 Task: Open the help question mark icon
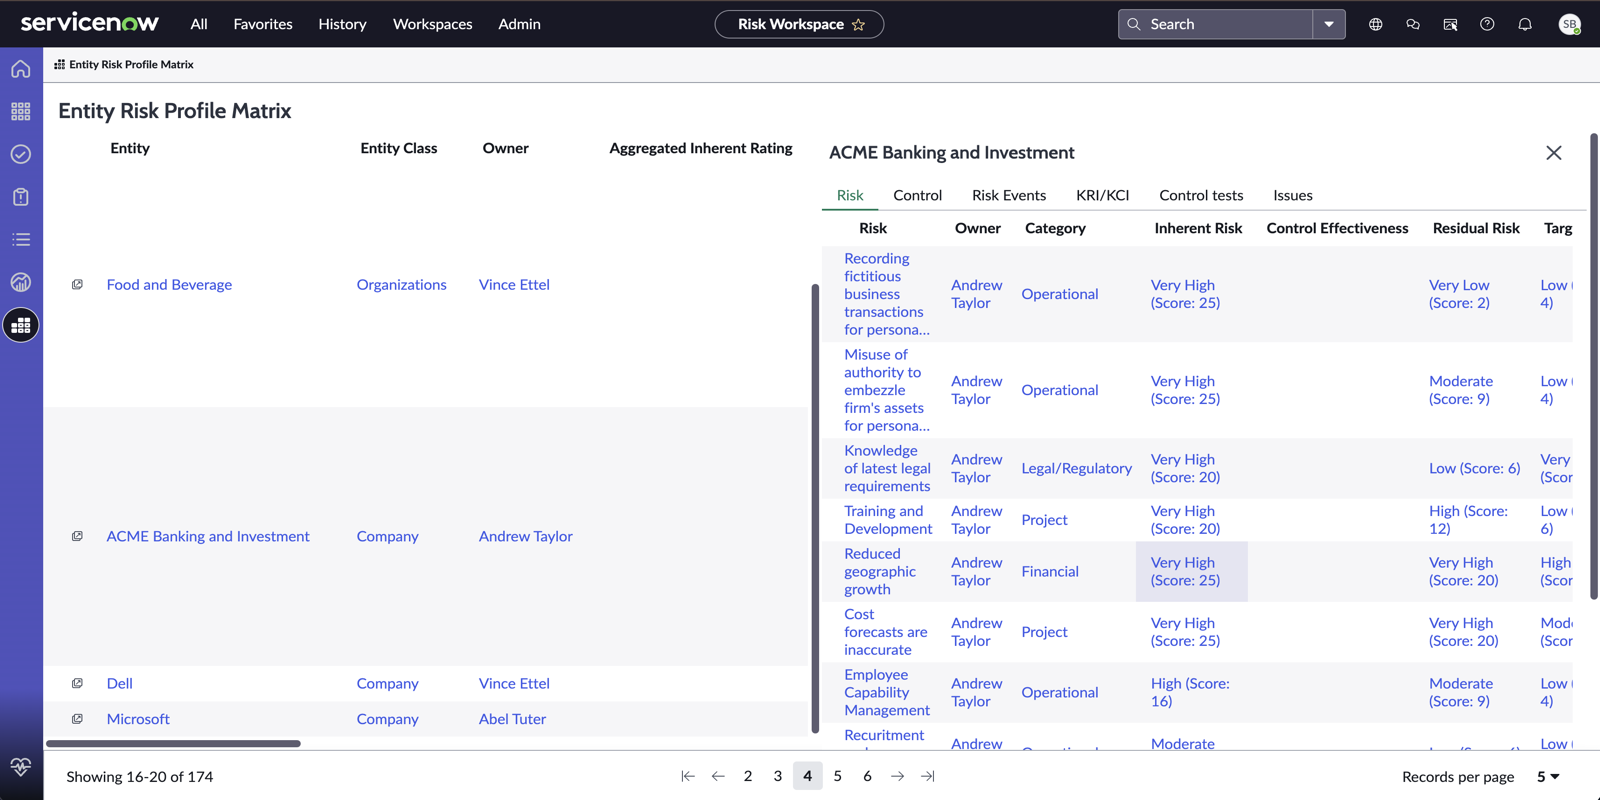1487,24
